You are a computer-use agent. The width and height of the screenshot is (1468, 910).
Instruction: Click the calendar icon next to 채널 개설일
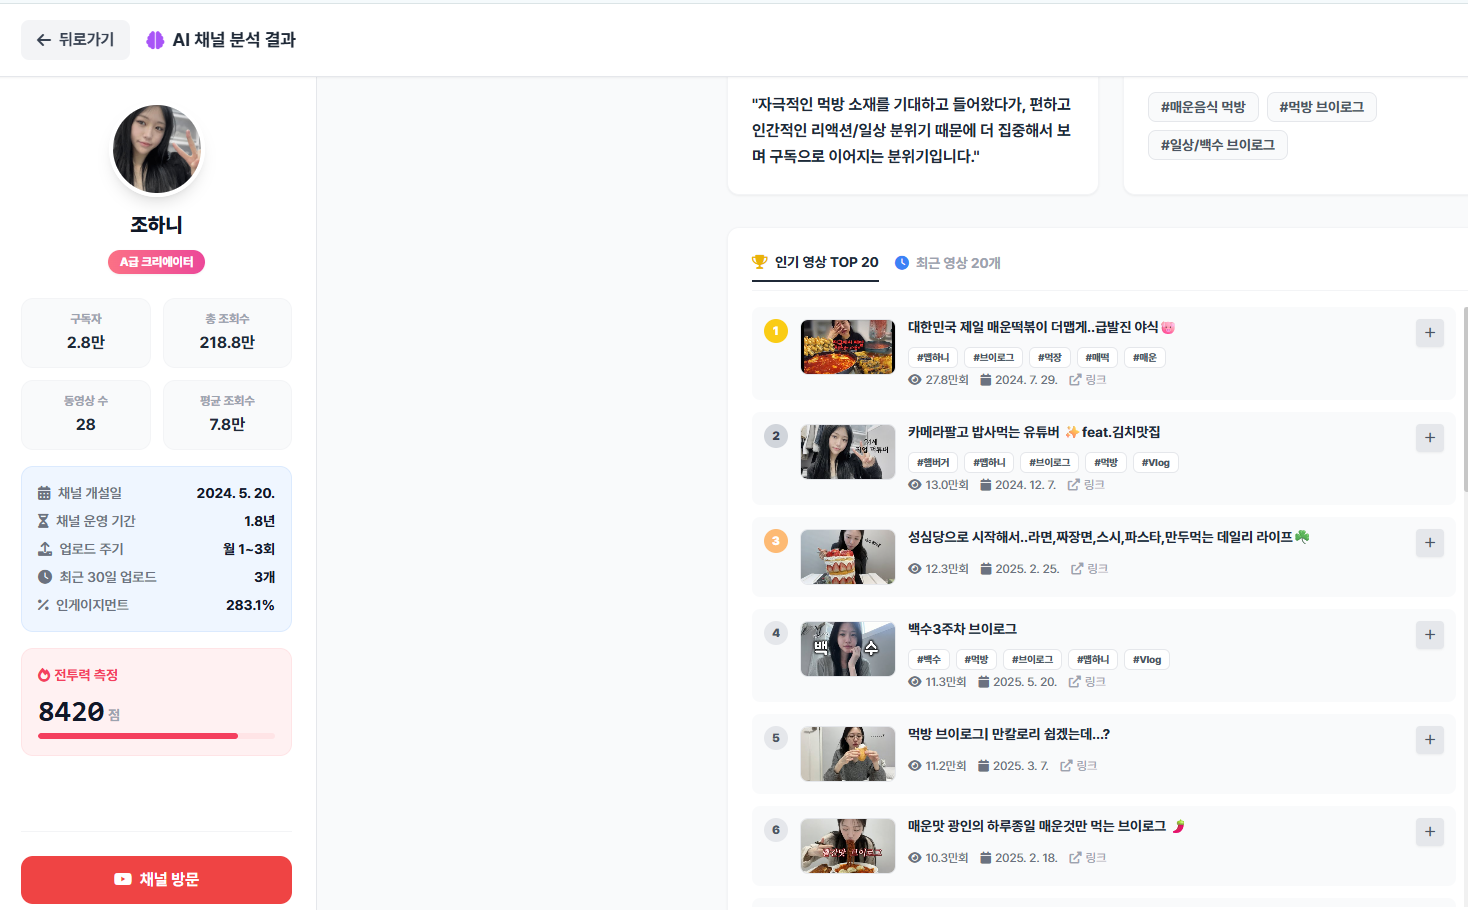click(42, 492)
